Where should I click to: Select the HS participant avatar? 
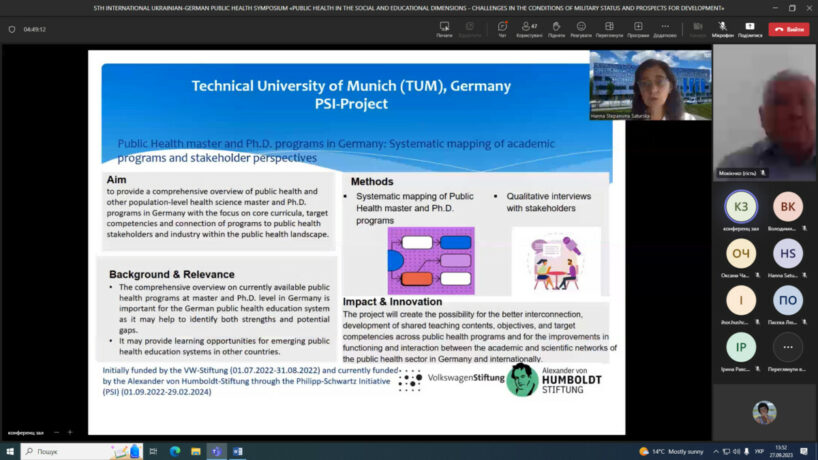(x=788, y=253)
